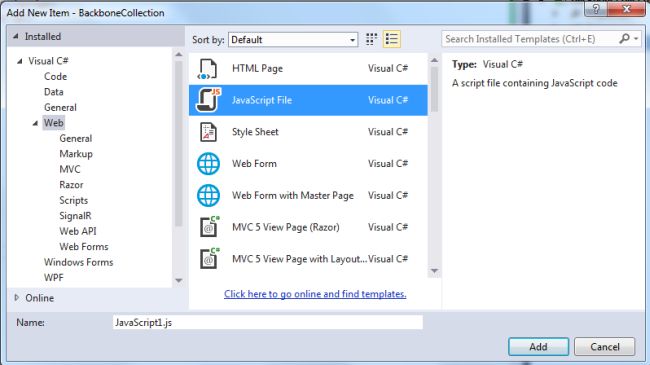Select MVC 5 View Page (Razor) text
The height and width of the screenshot is (365, 650).
(286, 227)
